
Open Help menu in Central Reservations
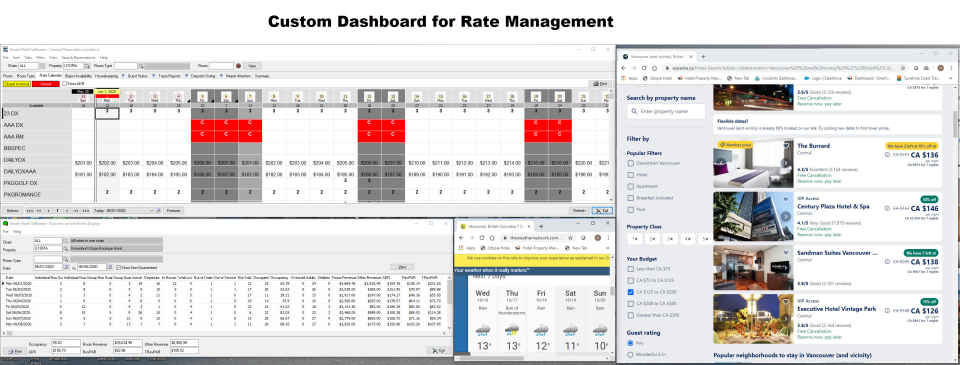pyautogui.click(x=104, y=57)
